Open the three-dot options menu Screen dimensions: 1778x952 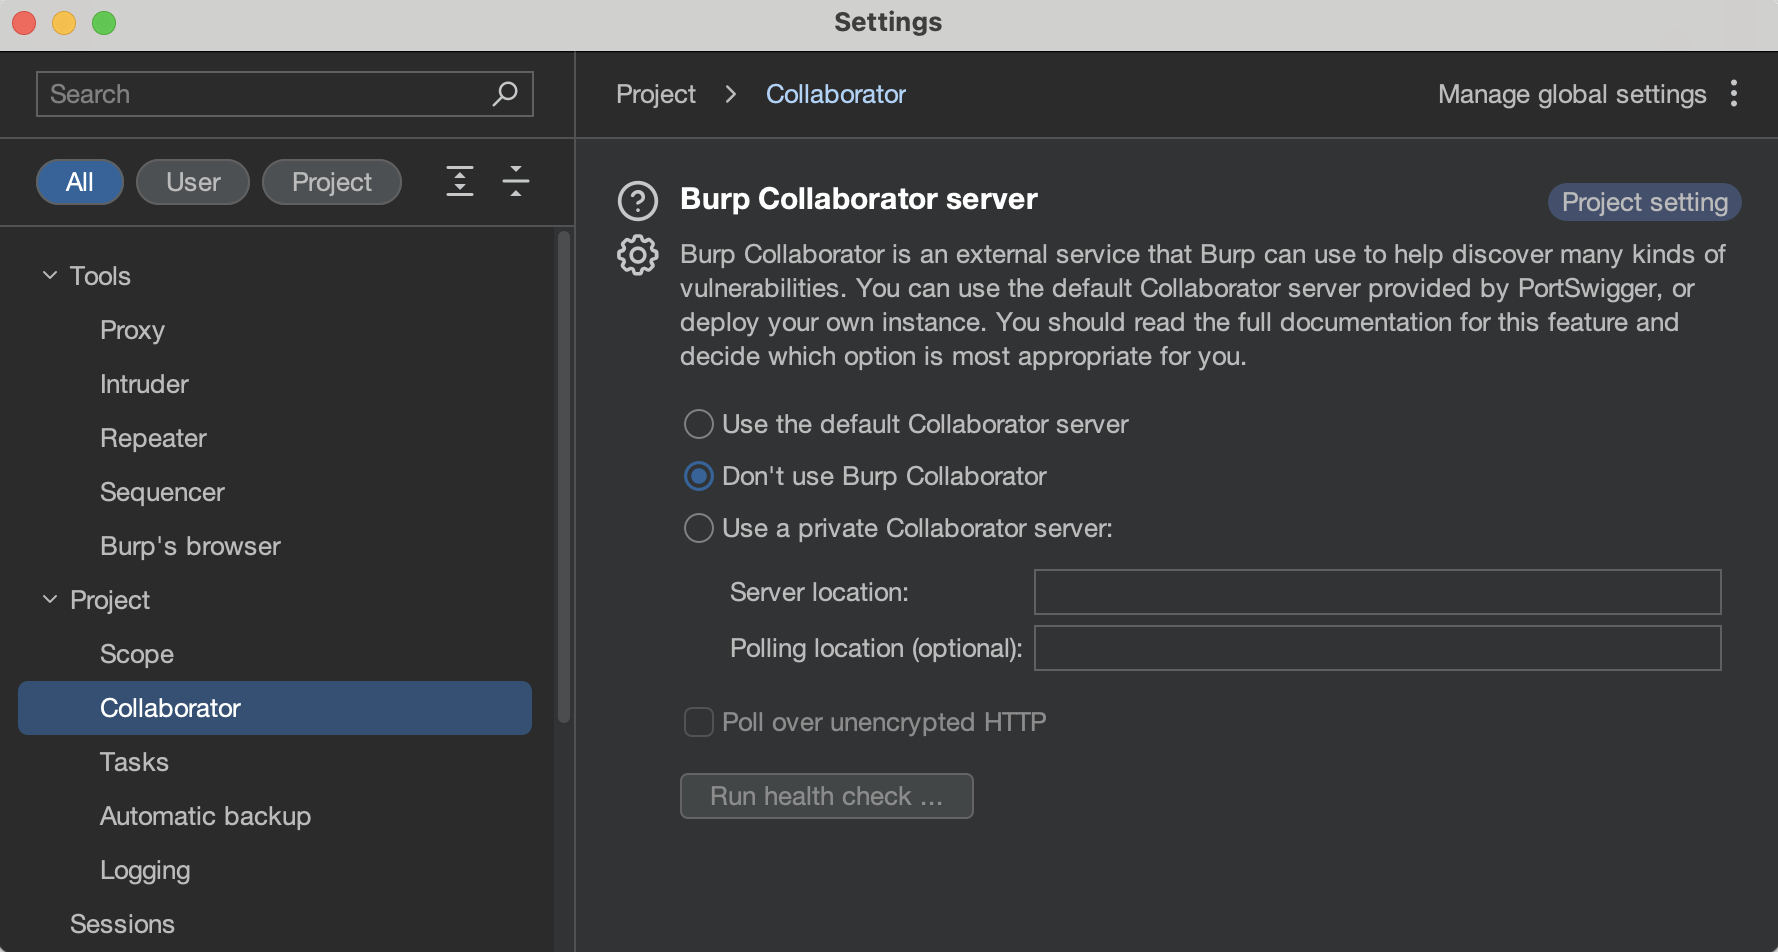coord(1733,94)
